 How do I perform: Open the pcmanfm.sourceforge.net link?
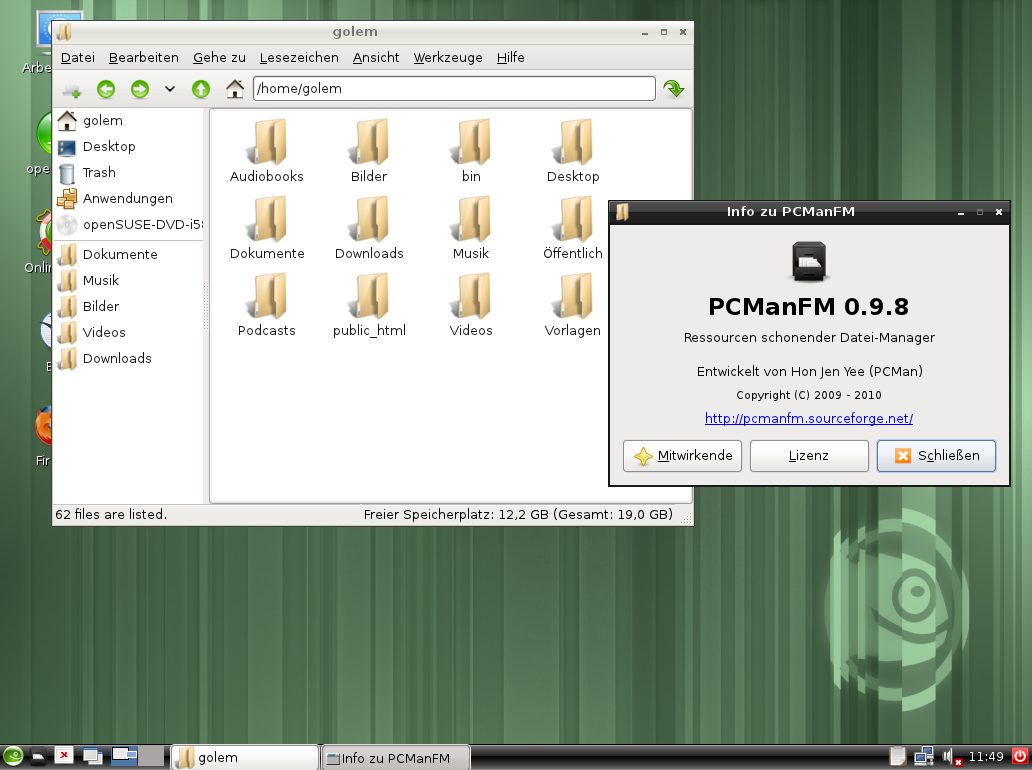(x=808, y=418)
